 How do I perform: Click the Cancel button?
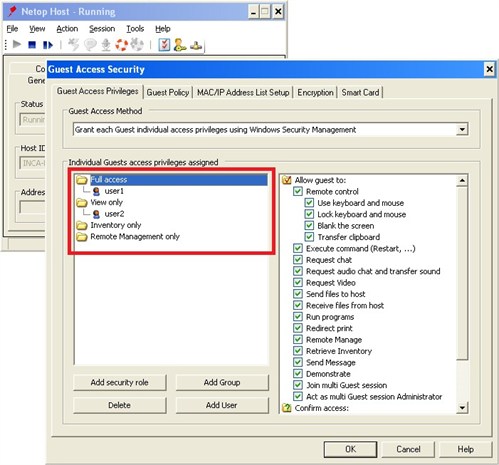408,449
